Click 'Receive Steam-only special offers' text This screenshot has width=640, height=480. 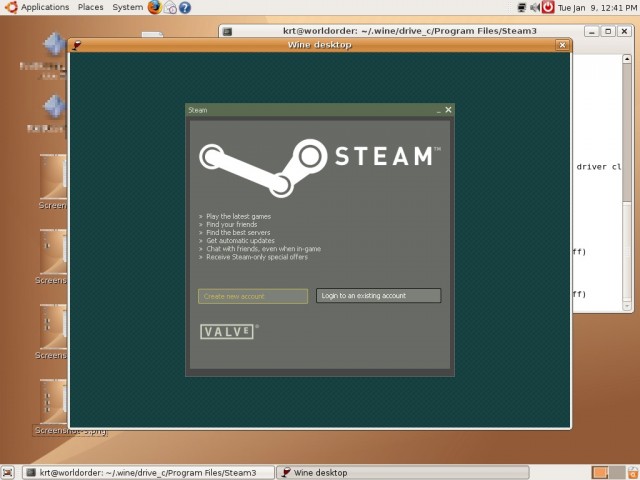click(257, 257)
